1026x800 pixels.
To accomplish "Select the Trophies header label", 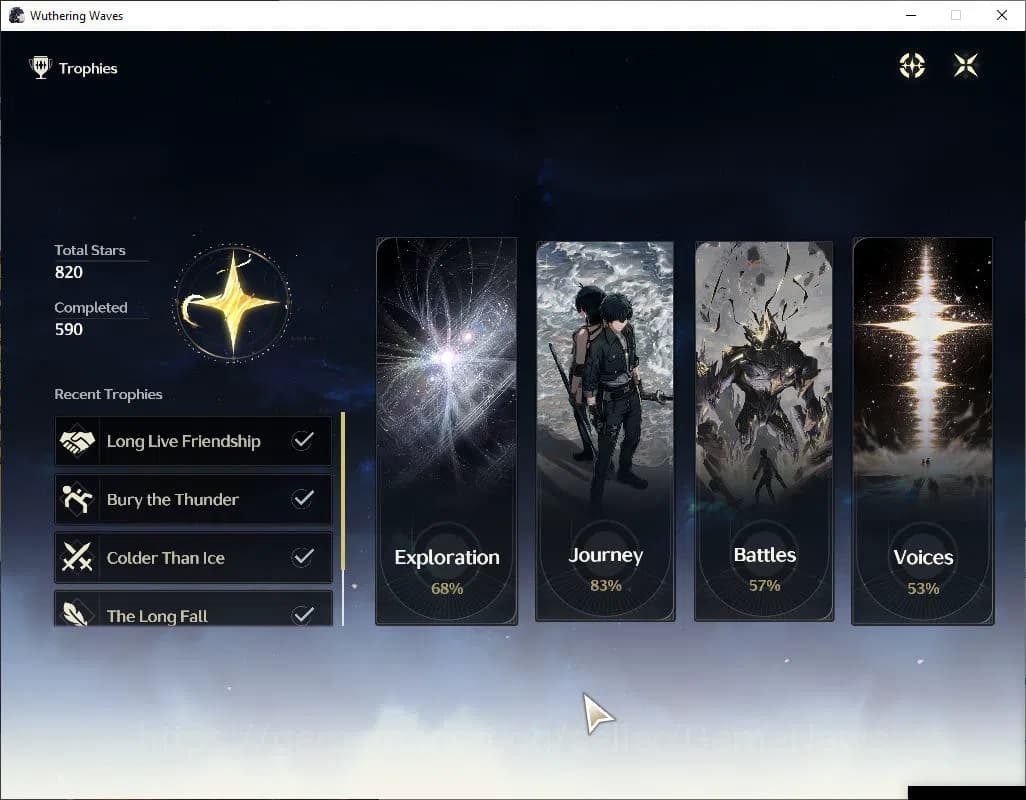I will point(88,68).
